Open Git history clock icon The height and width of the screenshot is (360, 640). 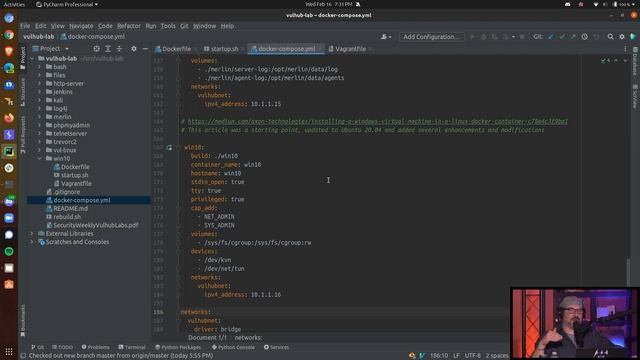584,37
